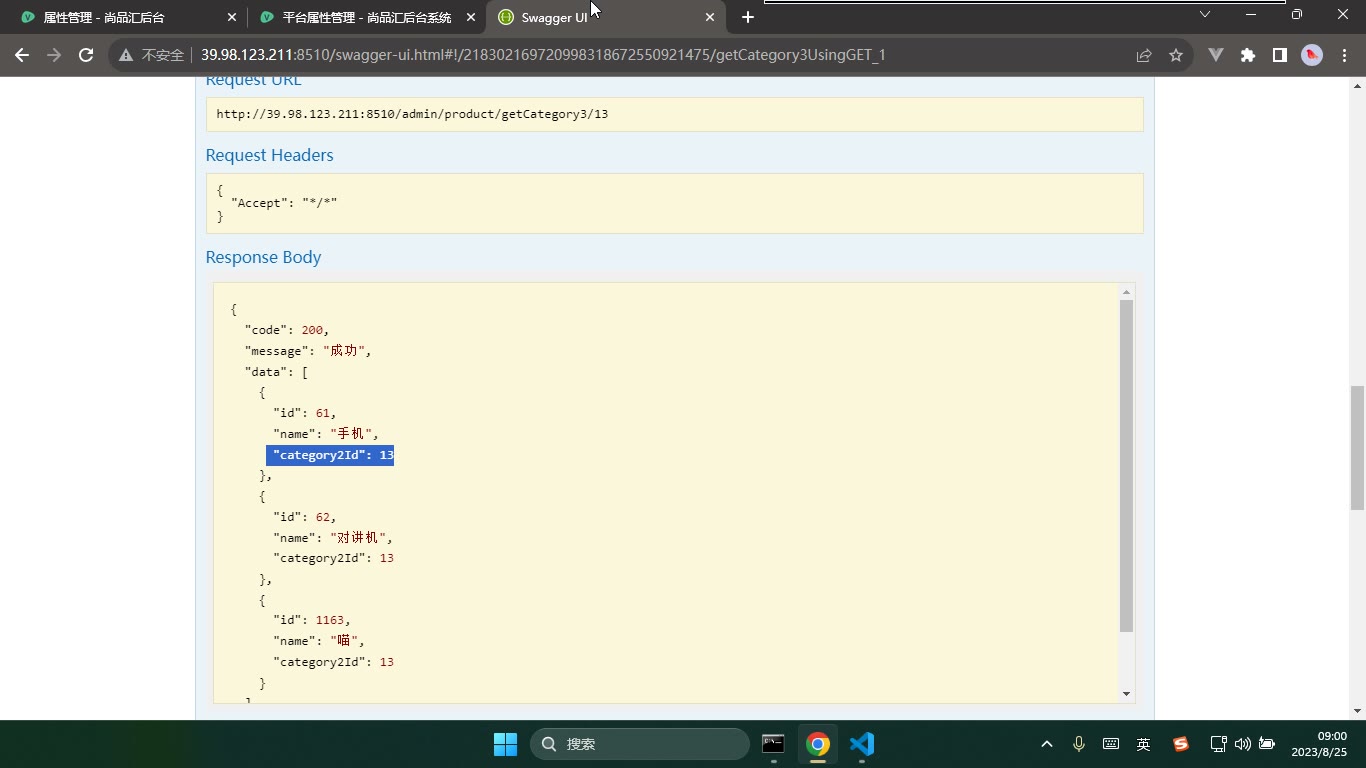The width and height of the screenshot is (1366, 768).
Task: Close the 平台属性管理 tab
Action: pos(471,17)
